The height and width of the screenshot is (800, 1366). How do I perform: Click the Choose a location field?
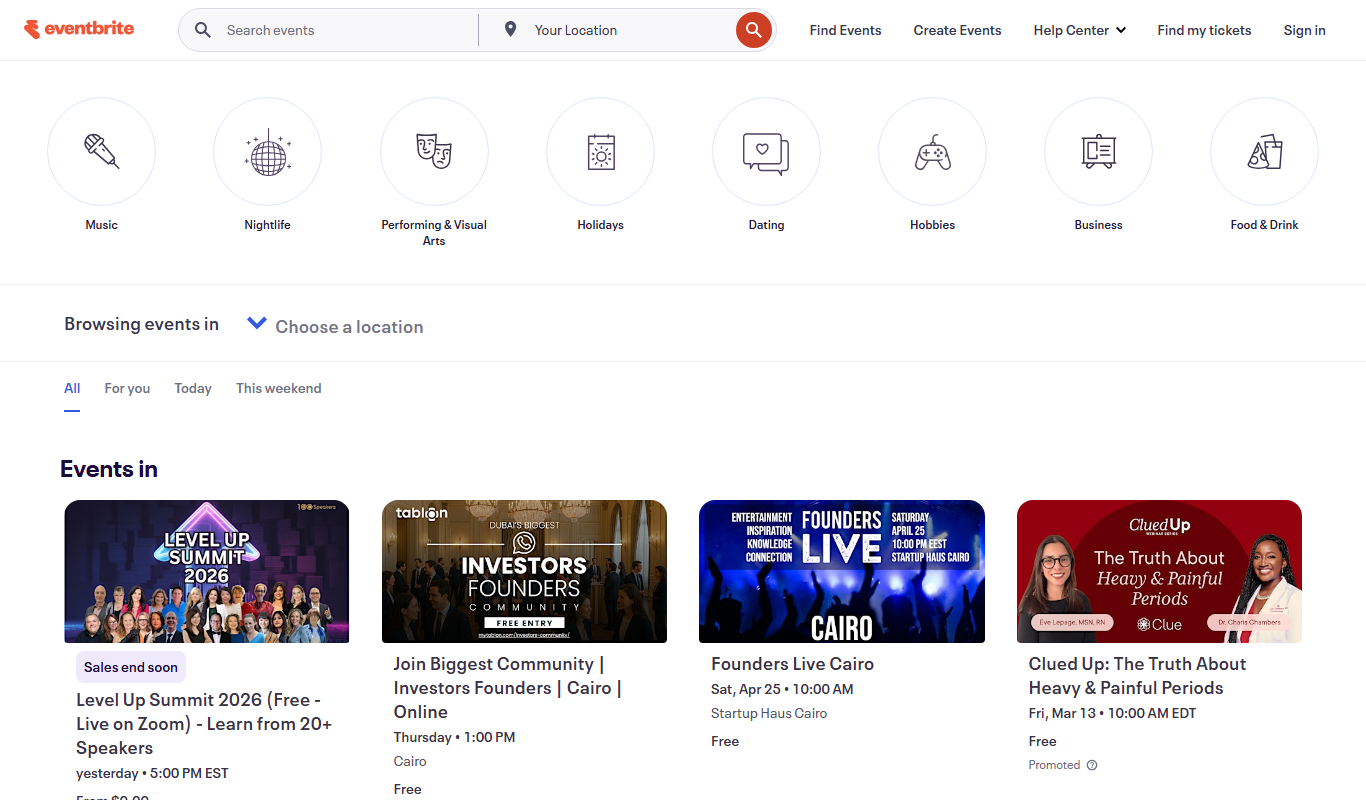tap(349, 327)
